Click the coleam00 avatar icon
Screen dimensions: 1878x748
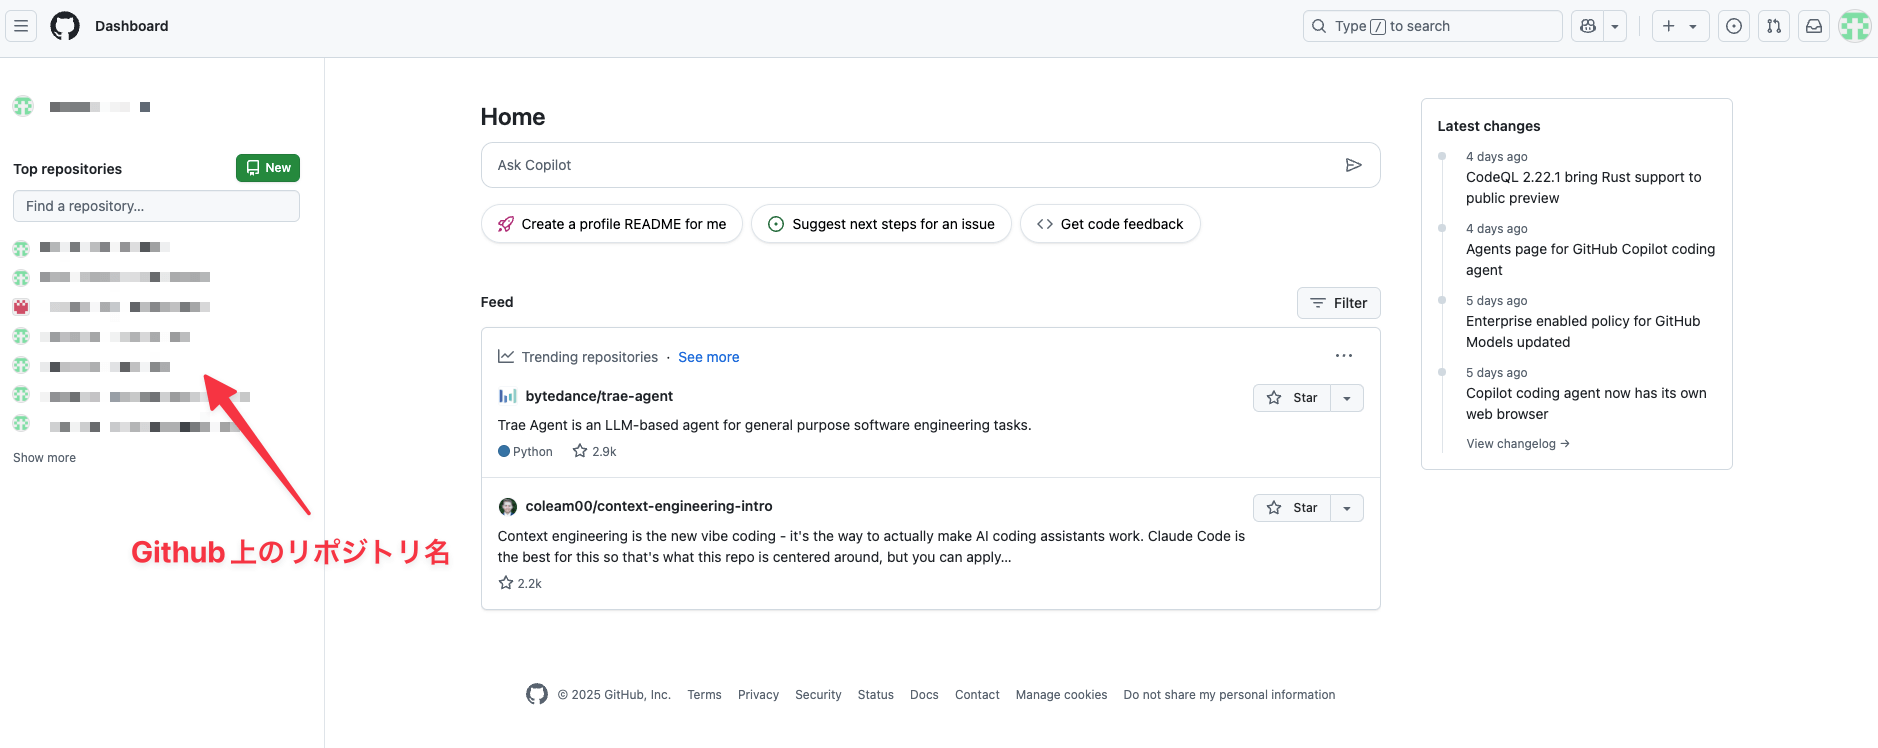508,507
